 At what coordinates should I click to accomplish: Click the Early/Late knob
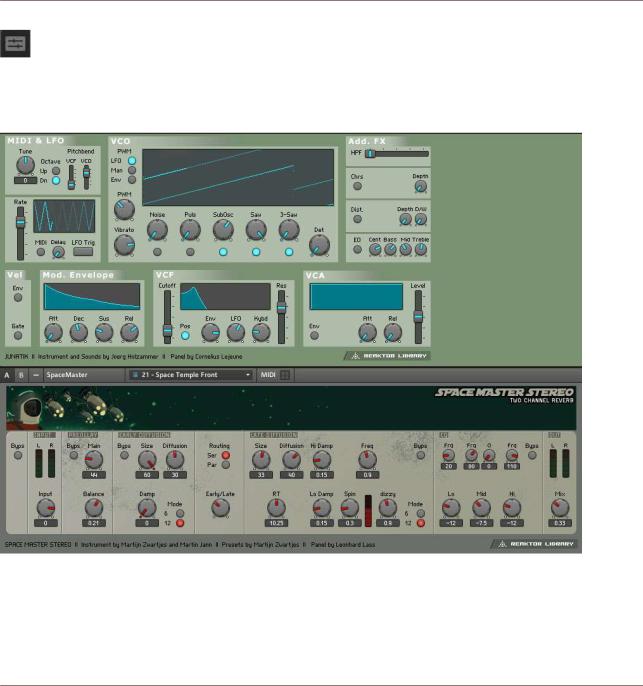[220, 508]
